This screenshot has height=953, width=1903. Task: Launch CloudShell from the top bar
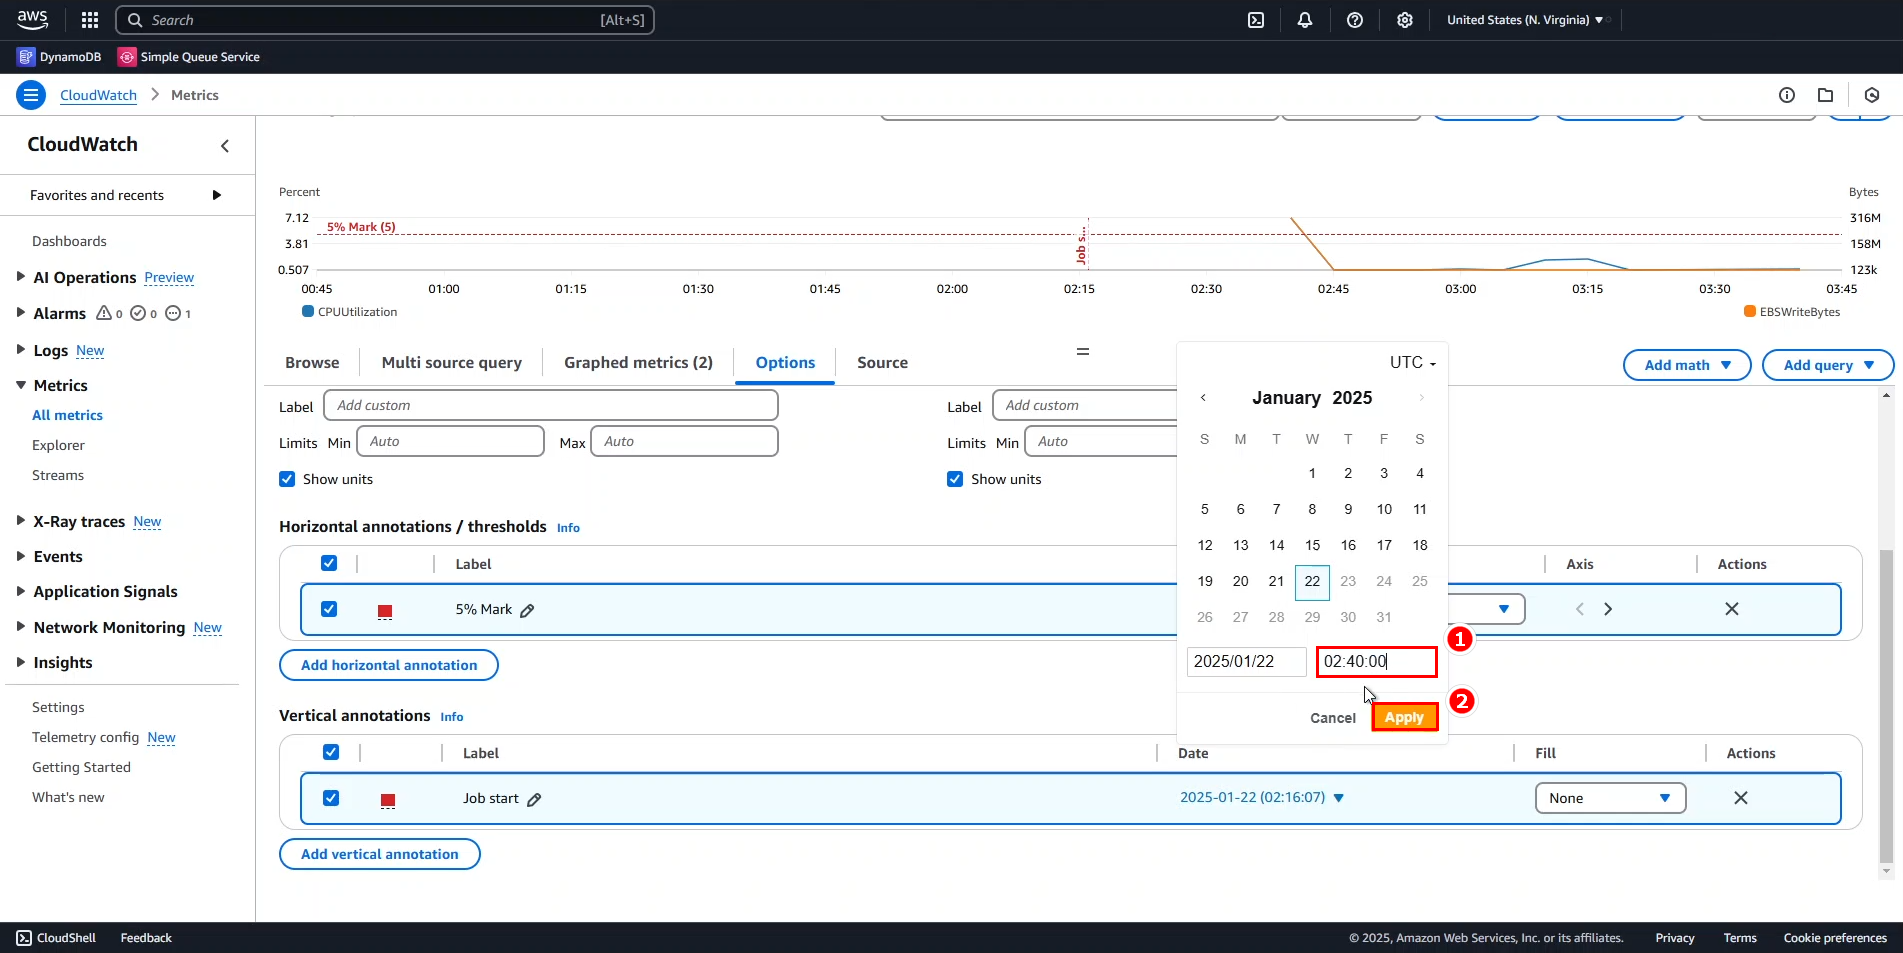pos(1256,19)
